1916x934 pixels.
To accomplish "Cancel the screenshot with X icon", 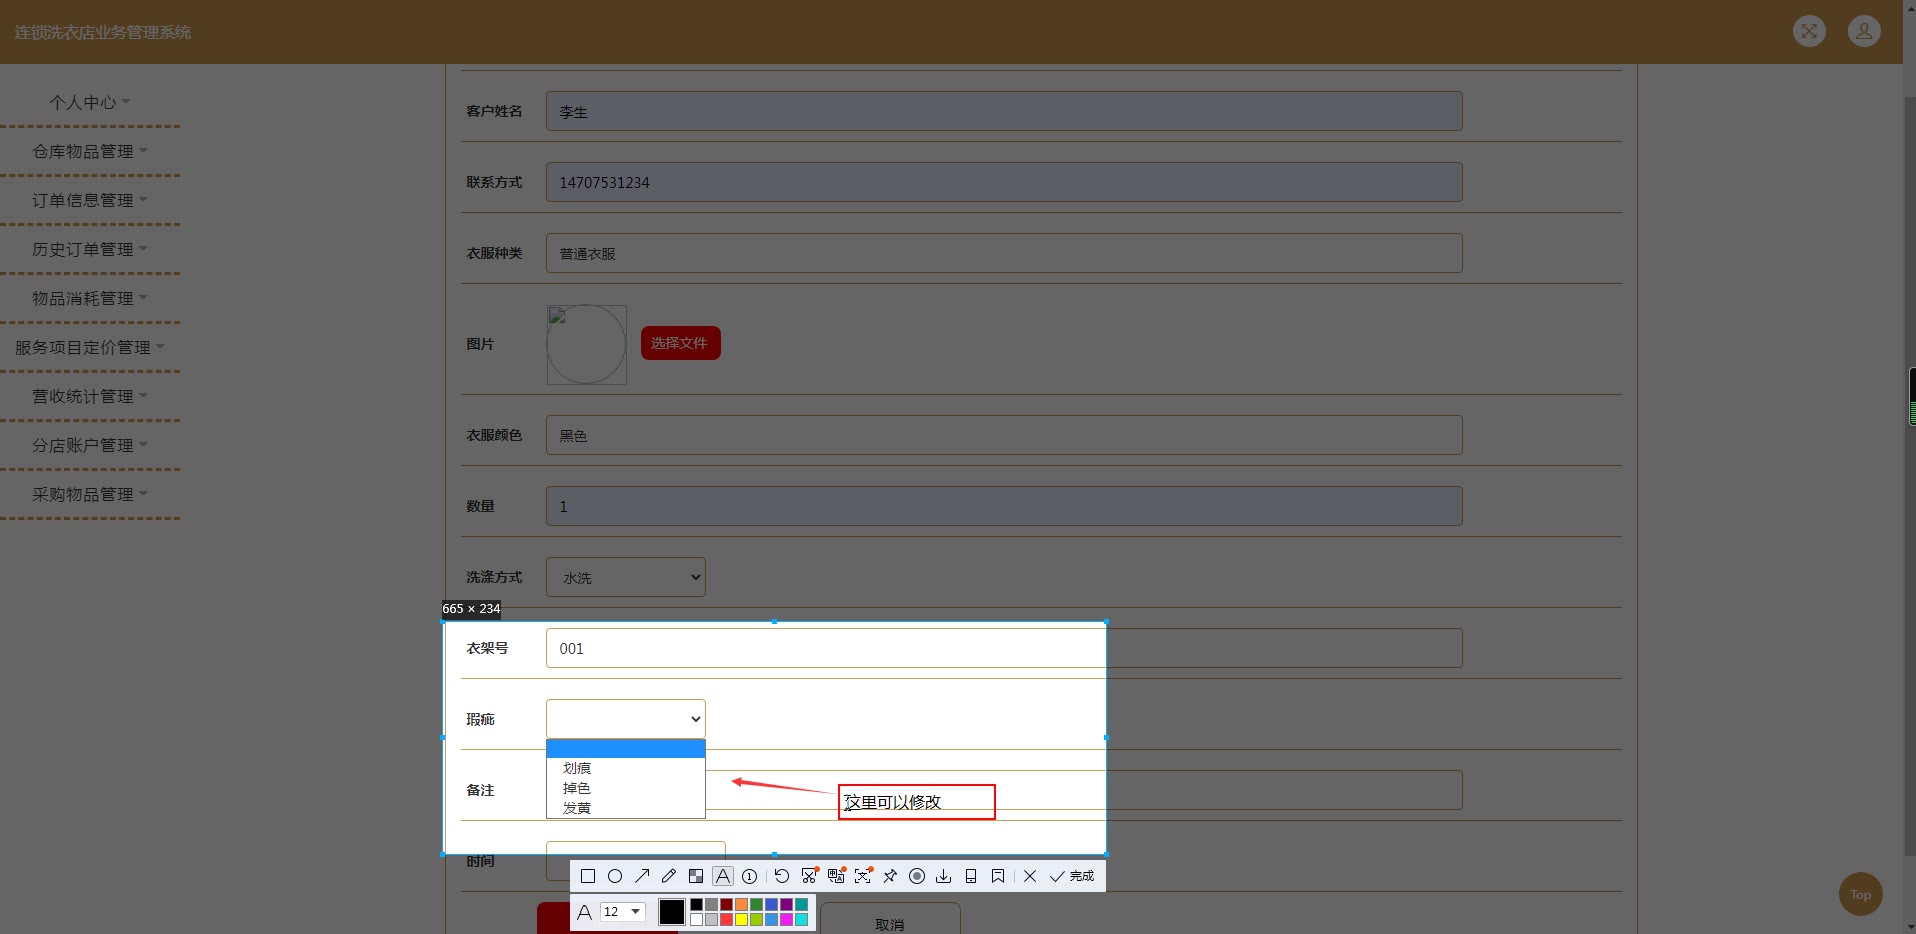I will pyautogui.click(x=1030, y=876).
